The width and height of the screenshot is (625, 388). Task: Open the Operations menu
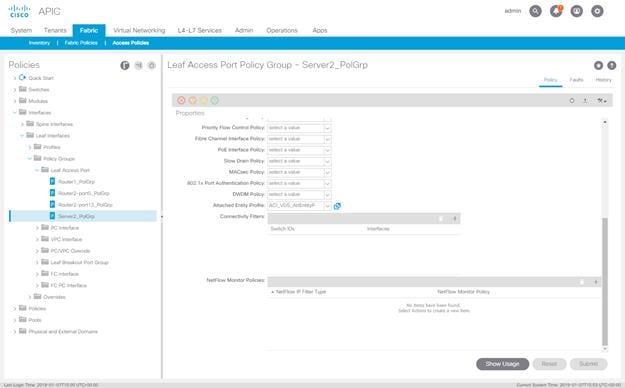(x=282, y=30)
